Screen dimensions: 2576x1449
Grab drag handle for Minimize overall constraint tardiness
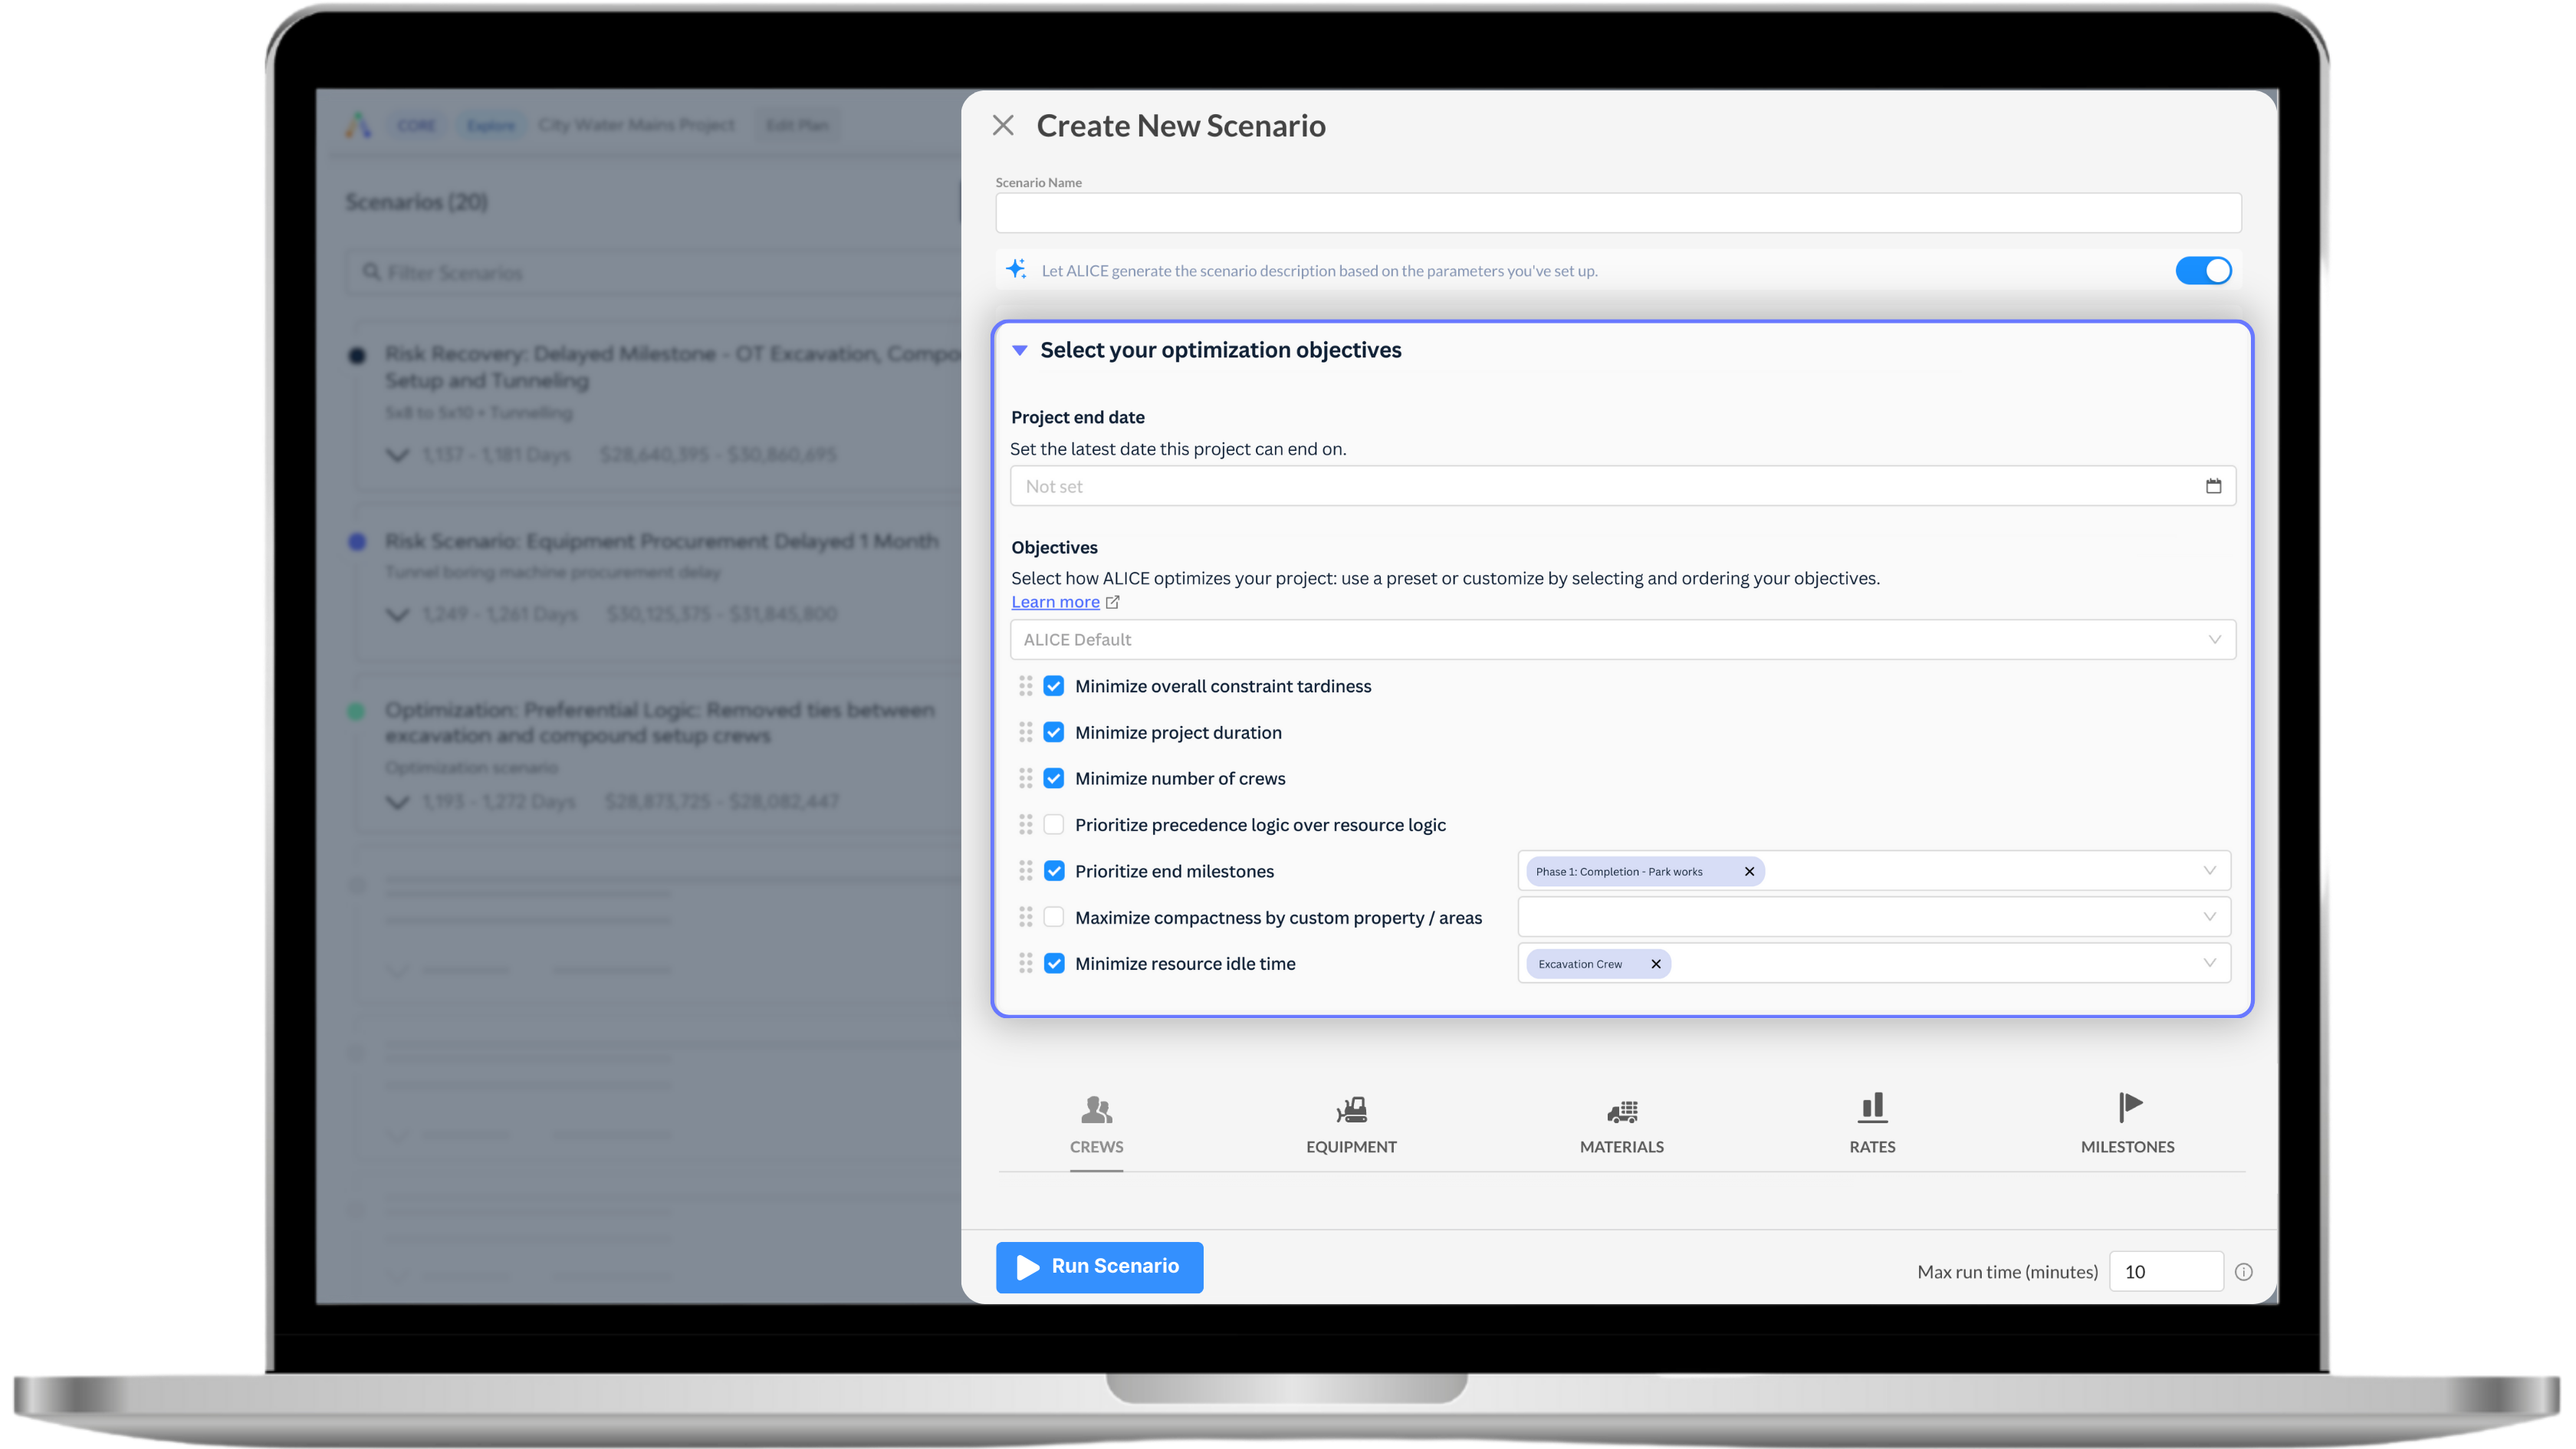coord(1025,686)
